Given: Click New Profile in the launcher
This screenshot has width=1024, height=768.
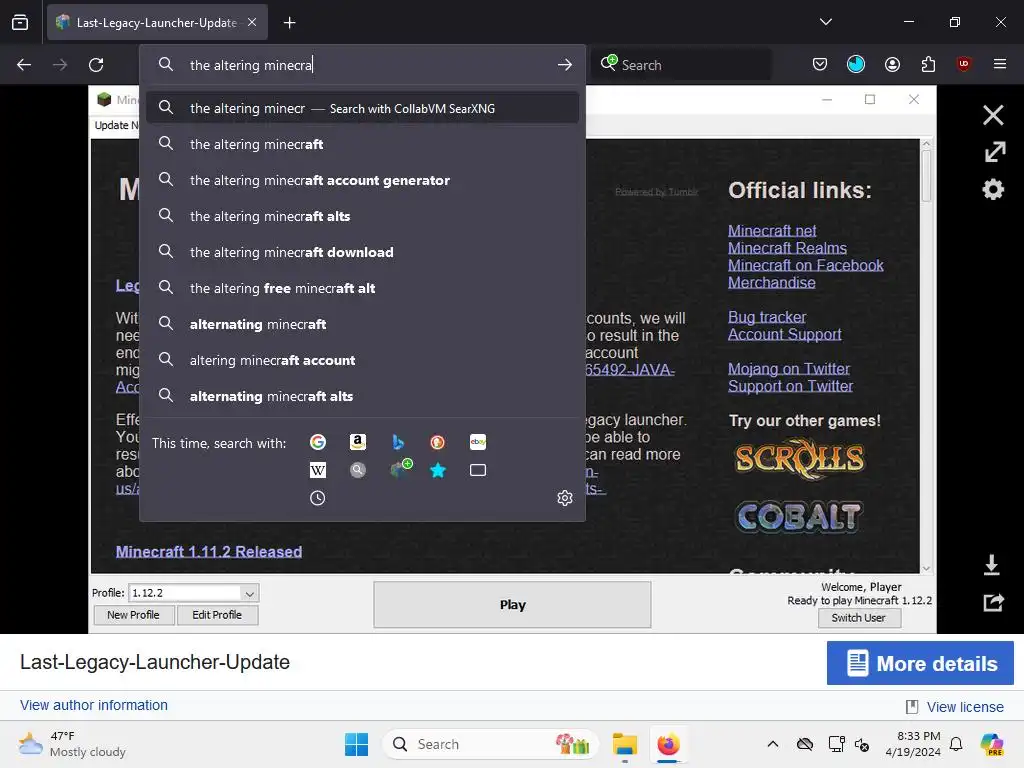Looking at the screenshot, I should click(133, 615).
